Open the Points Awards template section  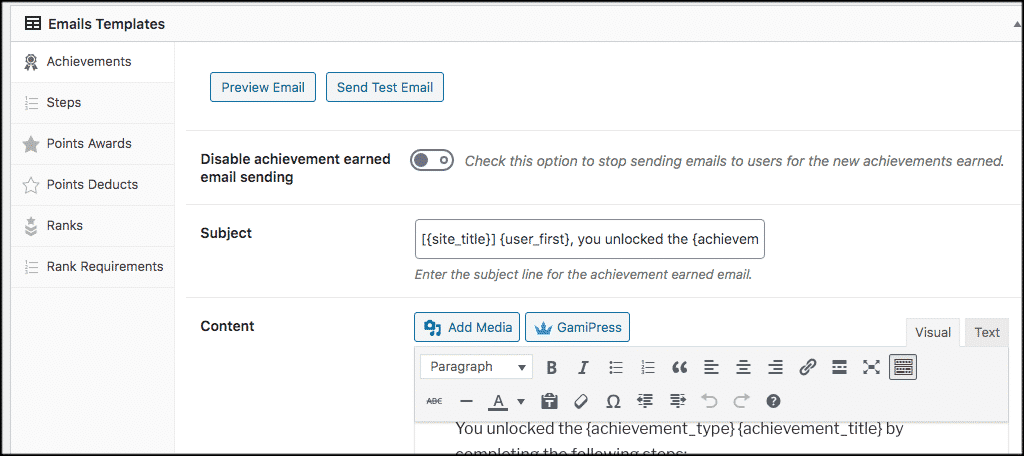[x=88, y=143]
